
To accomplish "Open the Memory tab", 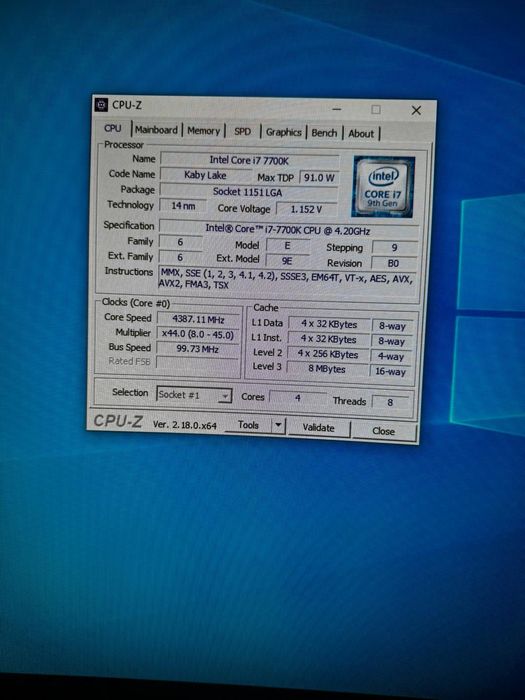I will (x=204, y=131).
